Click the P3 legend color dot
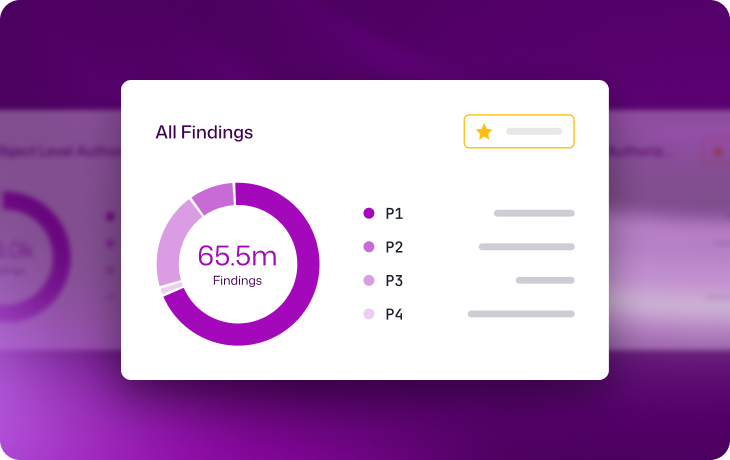The width and height of the screenshot is (730, 460). click(x=368, y=281)
